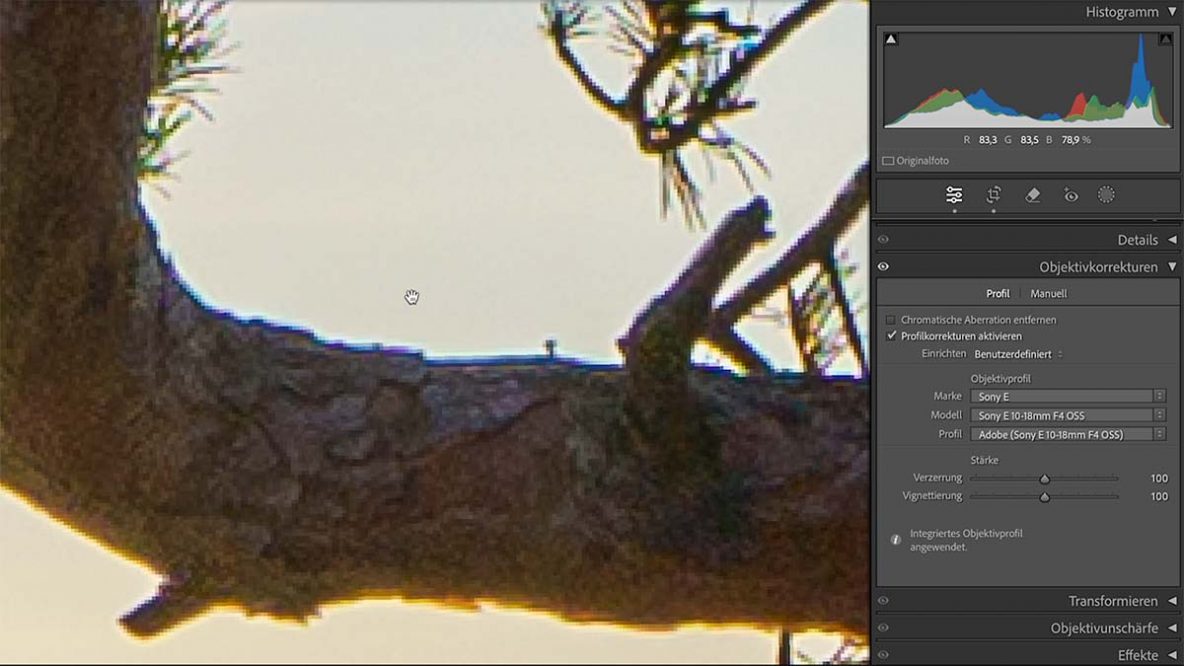Open Einrichten Benutzerdefiniert setup menu
Viewport: 1184px width, 666px height.
click(1018, 354)
